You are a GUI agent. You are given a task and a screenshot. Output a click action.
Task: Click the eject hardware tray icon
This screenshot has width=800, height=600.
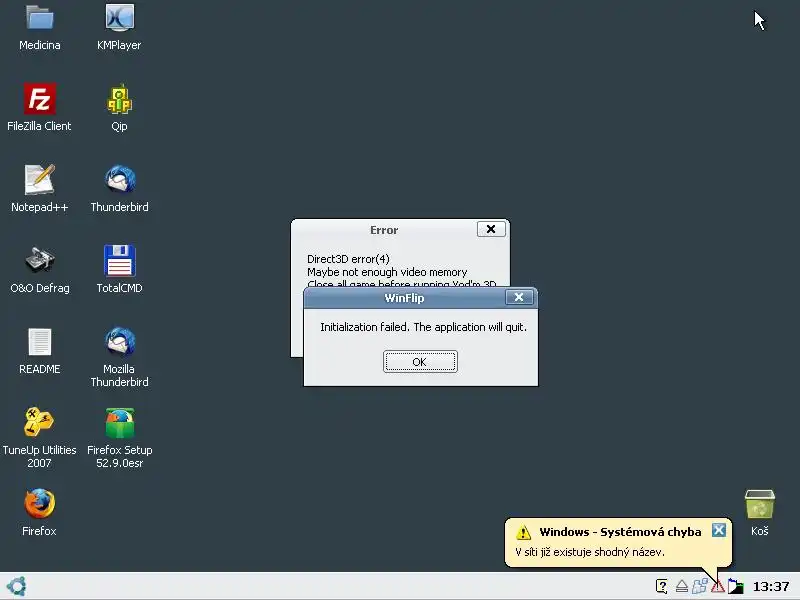682,587
